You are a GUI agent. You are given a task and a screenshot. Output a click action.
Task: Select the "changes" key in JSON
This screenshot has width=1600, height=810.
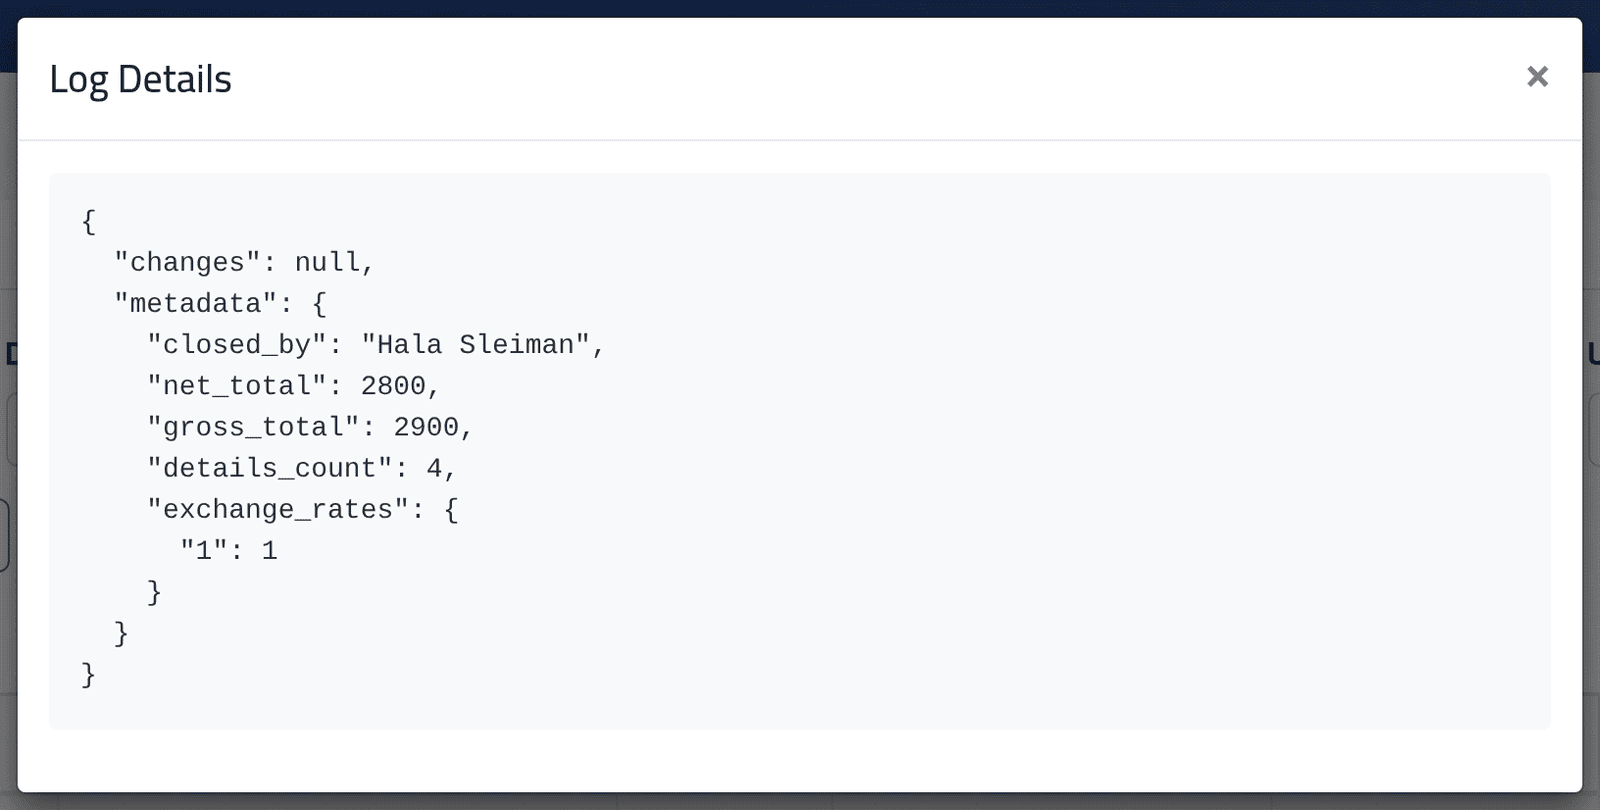click(x=187, y=262)
